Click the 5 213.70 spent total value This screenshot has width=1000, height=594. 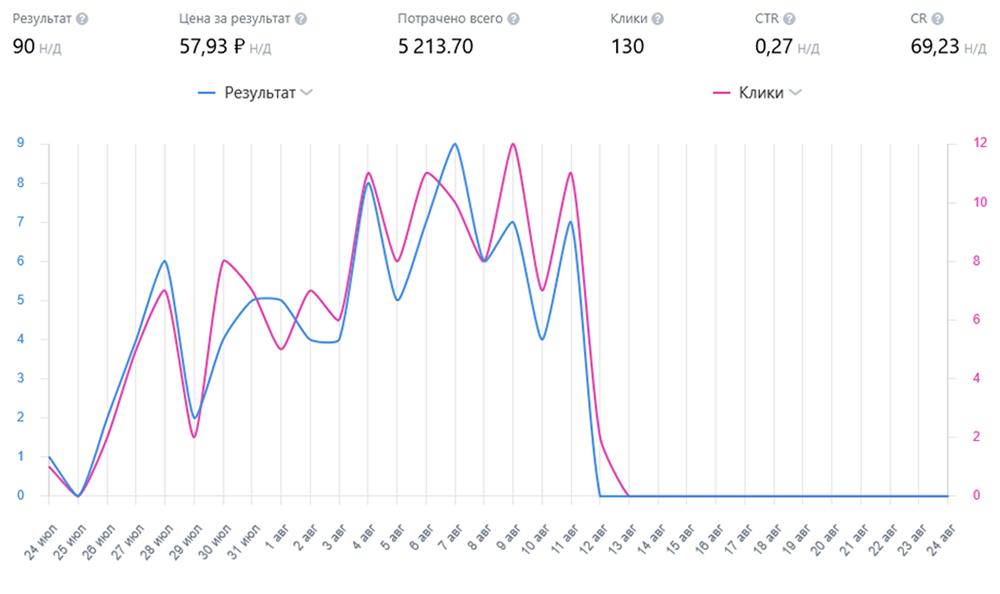(435, 46)
